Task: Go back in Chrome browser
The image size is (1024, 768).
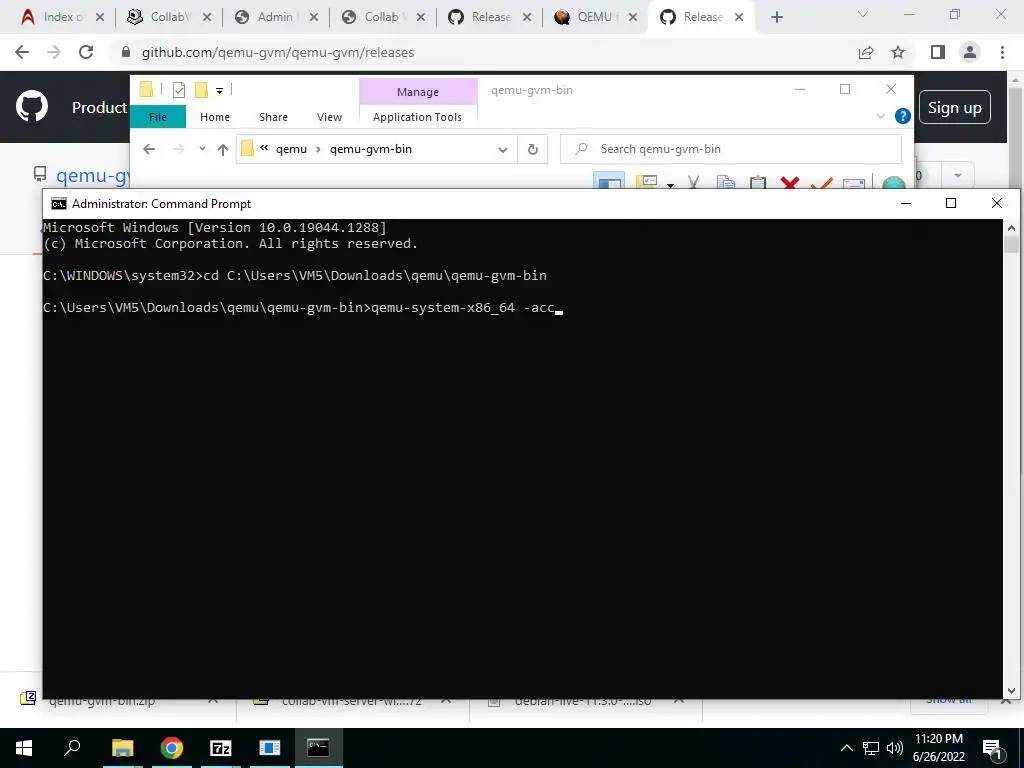Action: tap(22, 52)
